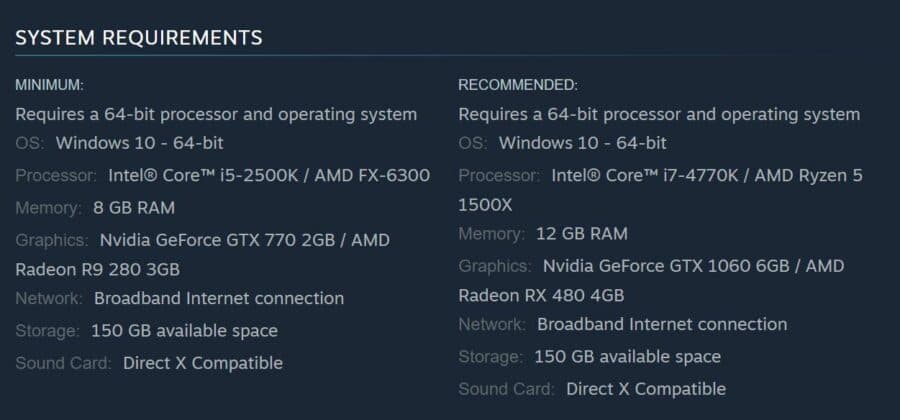Click minimum Direct X Compatible sound card

202,363
